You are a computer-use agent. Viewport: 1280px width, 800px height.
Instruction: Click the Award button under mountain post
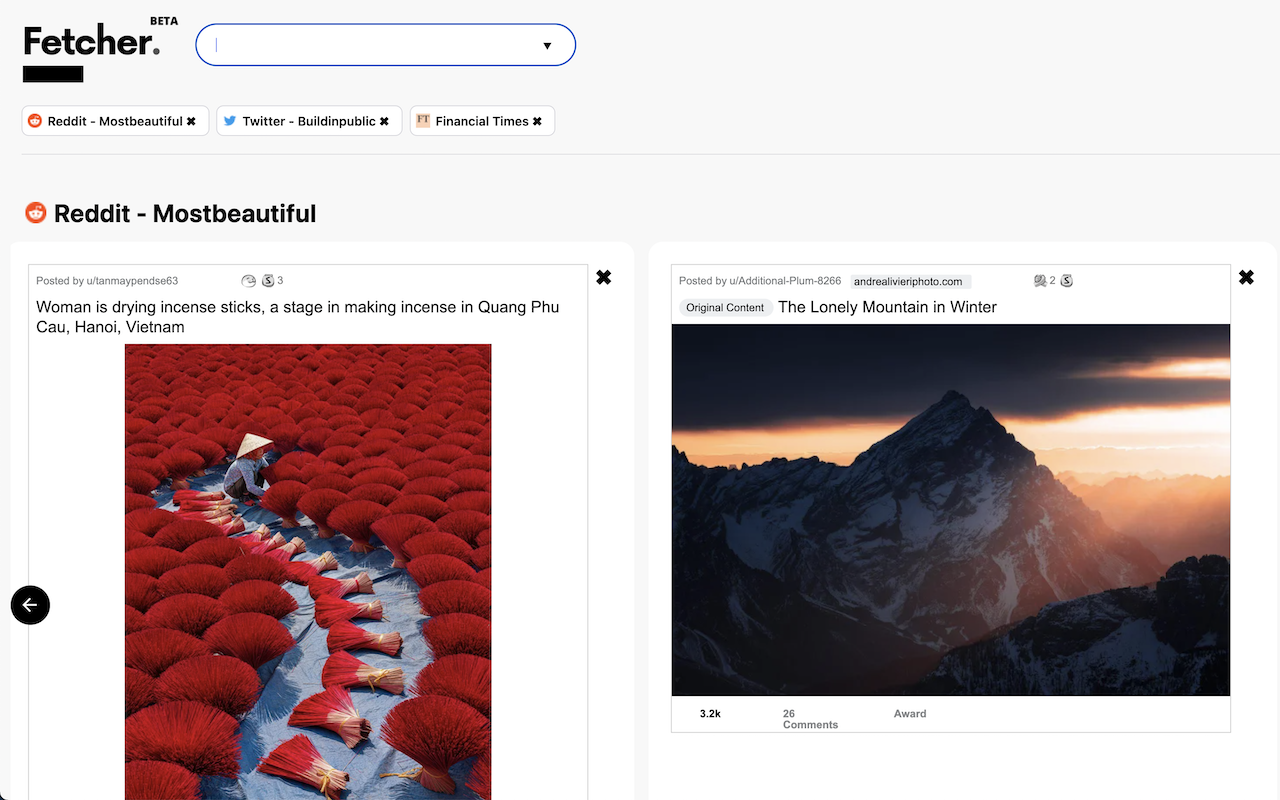(910, 714)
